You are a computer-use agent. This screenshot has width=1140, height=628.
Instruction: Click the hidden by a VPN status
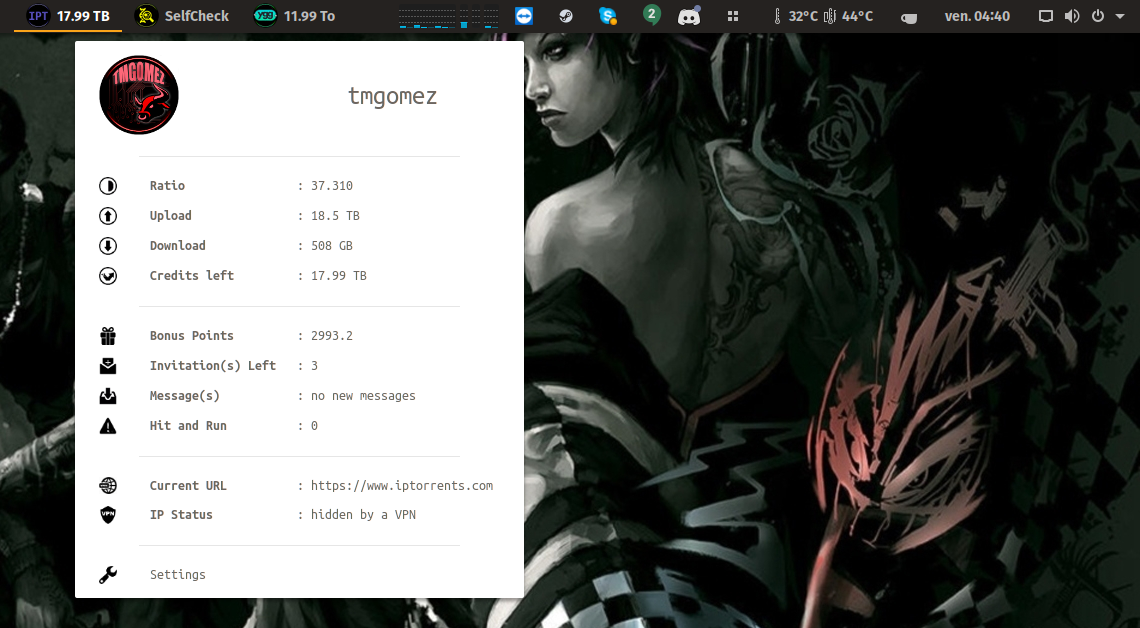363,515
